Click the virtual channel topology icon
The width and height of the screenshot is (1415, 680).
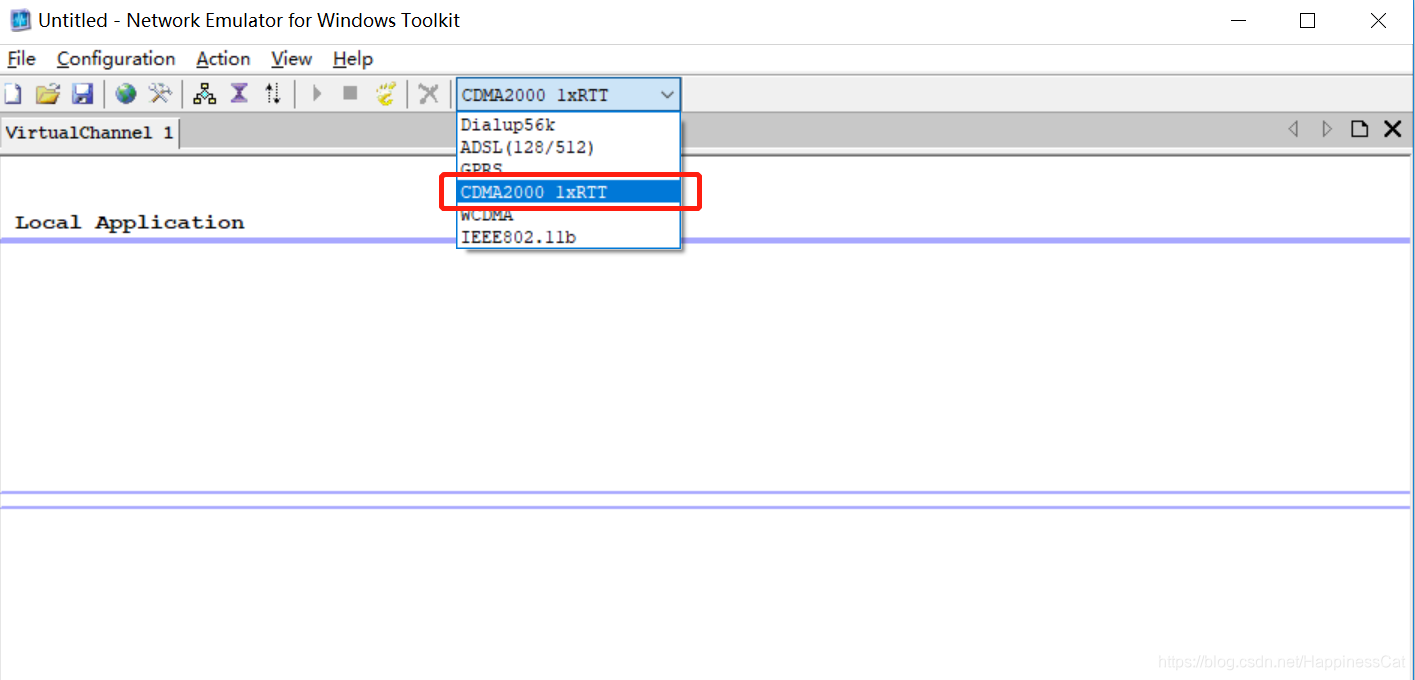tap(204, 92)
